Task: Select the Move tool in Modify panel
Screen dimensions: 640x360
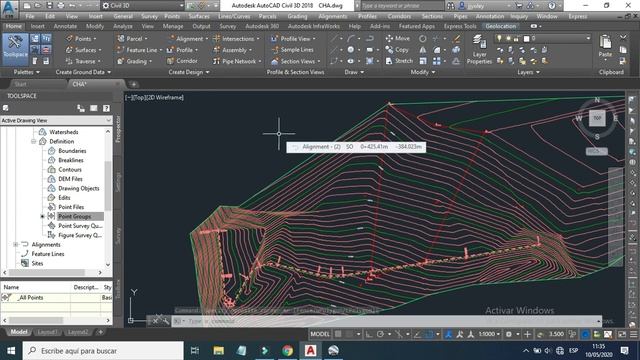Action: pos(398,38)
